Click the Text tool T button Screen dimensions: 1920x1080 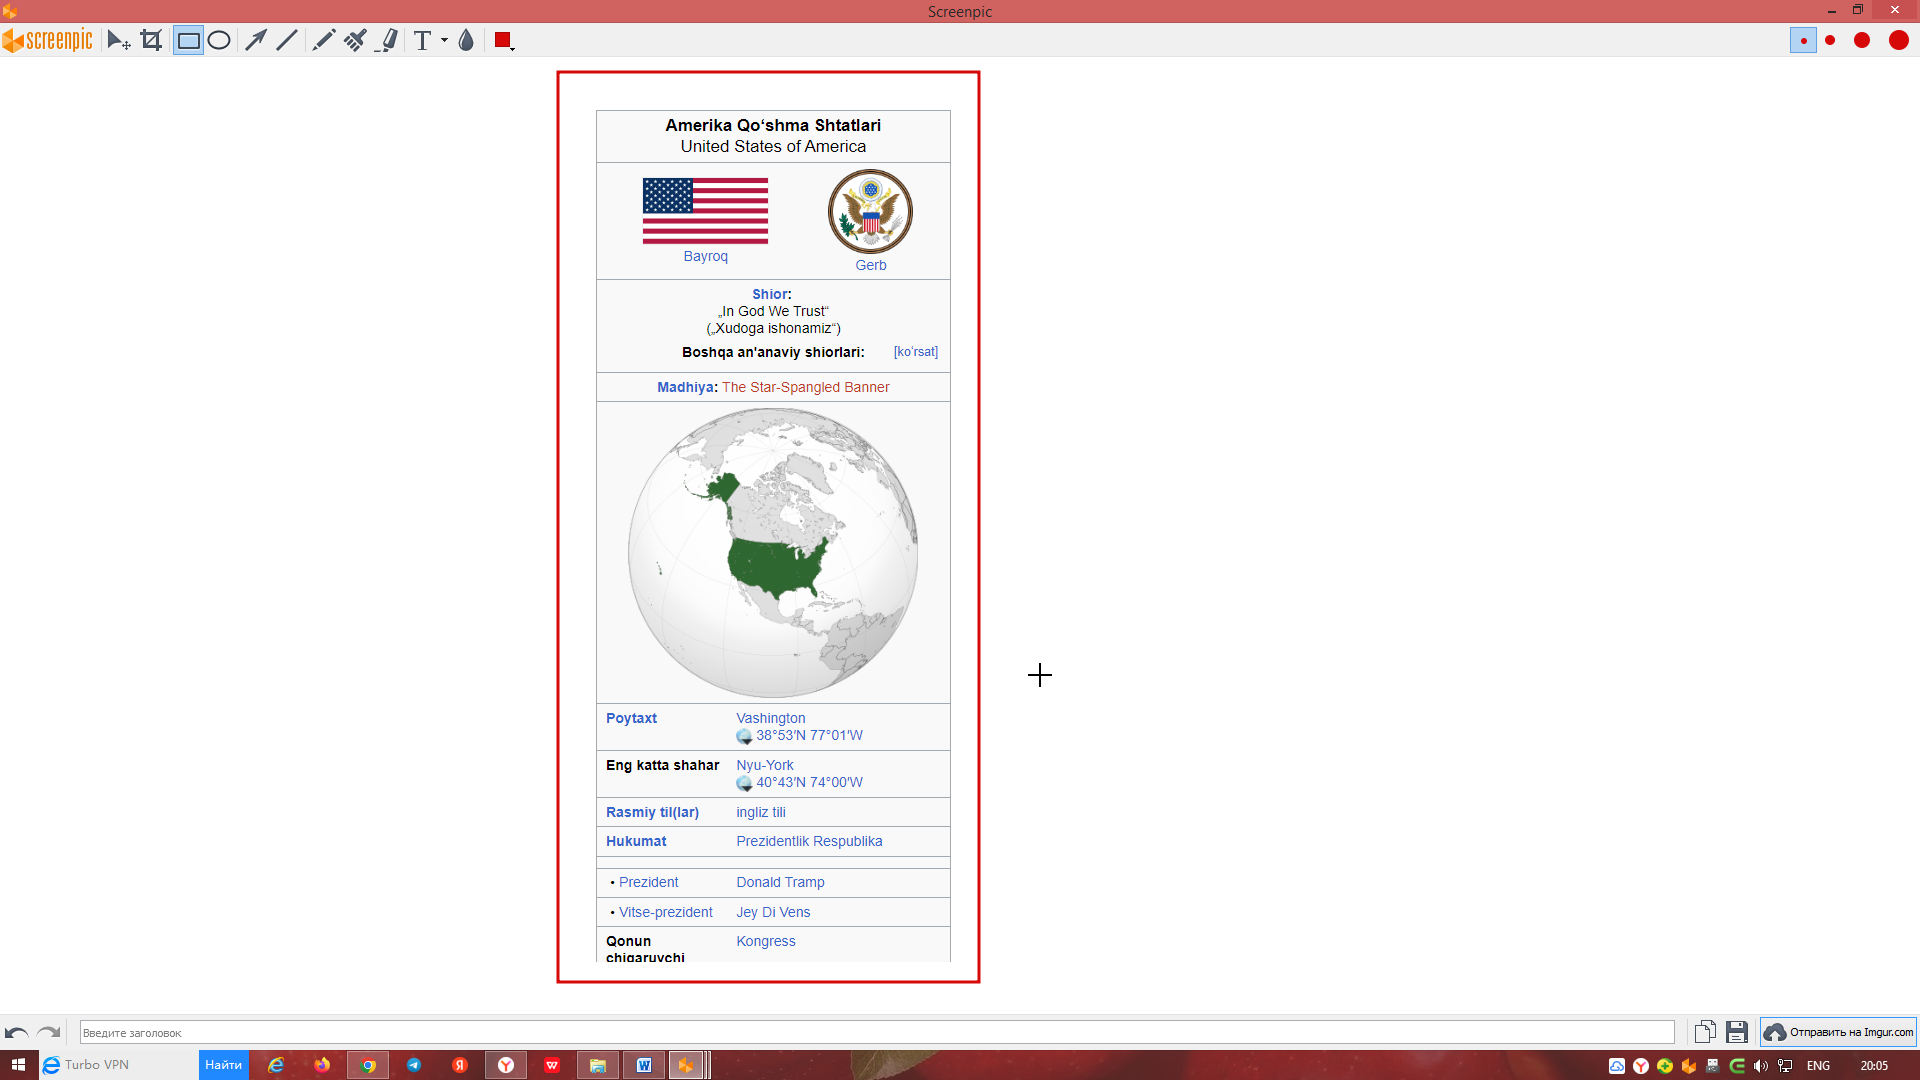[x=422, y=41]
